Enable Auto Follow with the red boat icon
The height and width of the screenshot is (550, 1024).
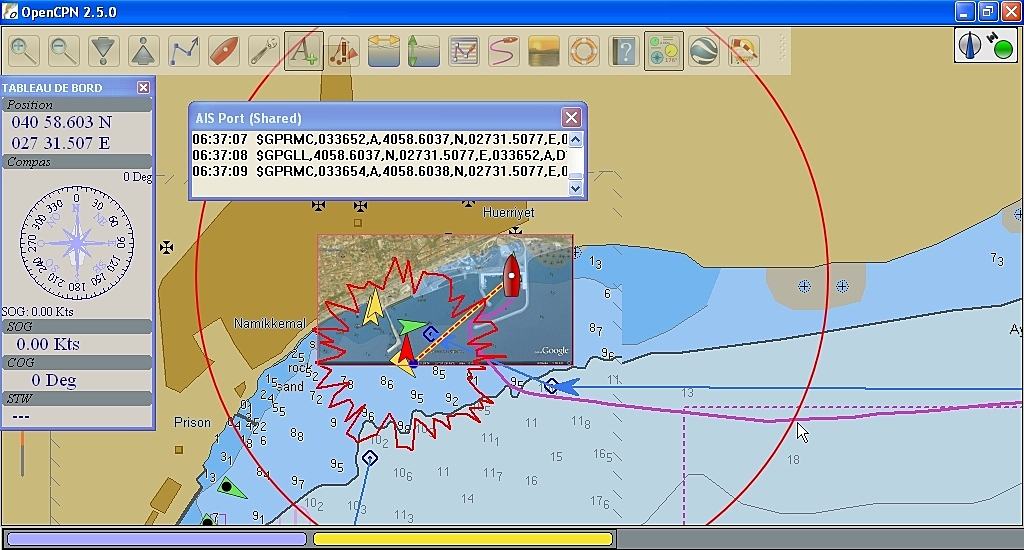coord(224,51)
